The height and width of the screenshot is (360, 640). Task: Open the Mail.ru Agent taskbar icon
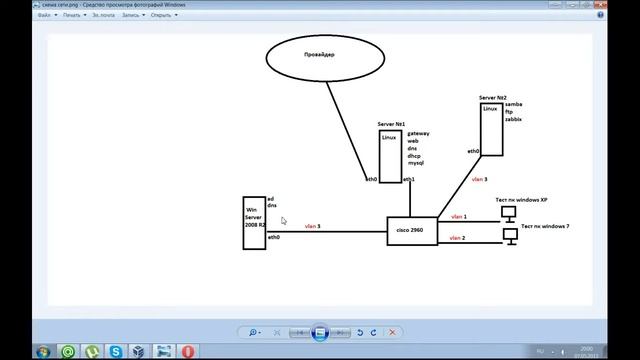(68, 351)
